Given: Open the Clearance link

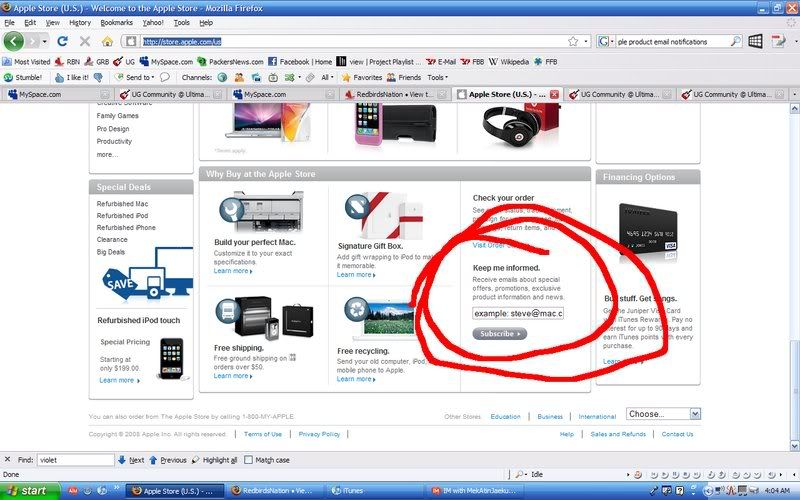Looking at the screenshot, I should (x=112, y=239).
